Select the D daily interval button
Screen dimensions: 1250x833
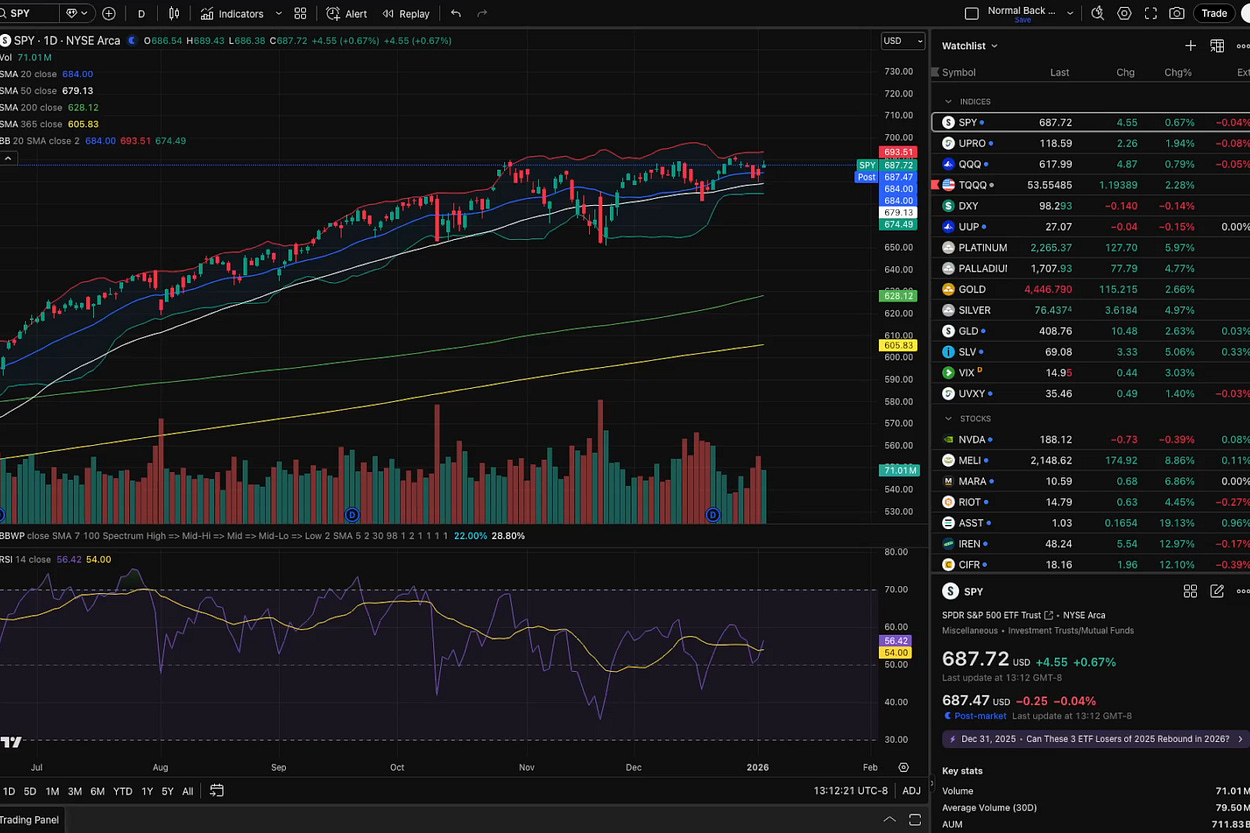pos(141,14)
